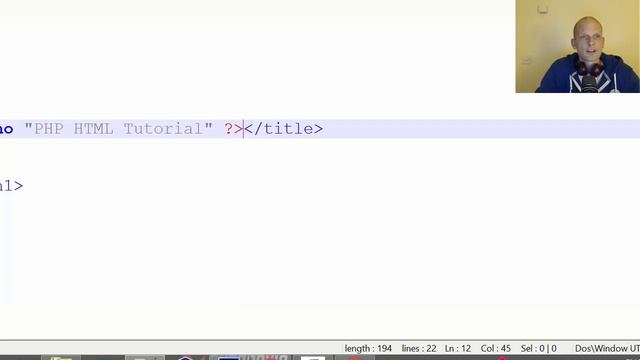Click the "Col : 45" status bar field
640x360 pixels.
[496, 349]
